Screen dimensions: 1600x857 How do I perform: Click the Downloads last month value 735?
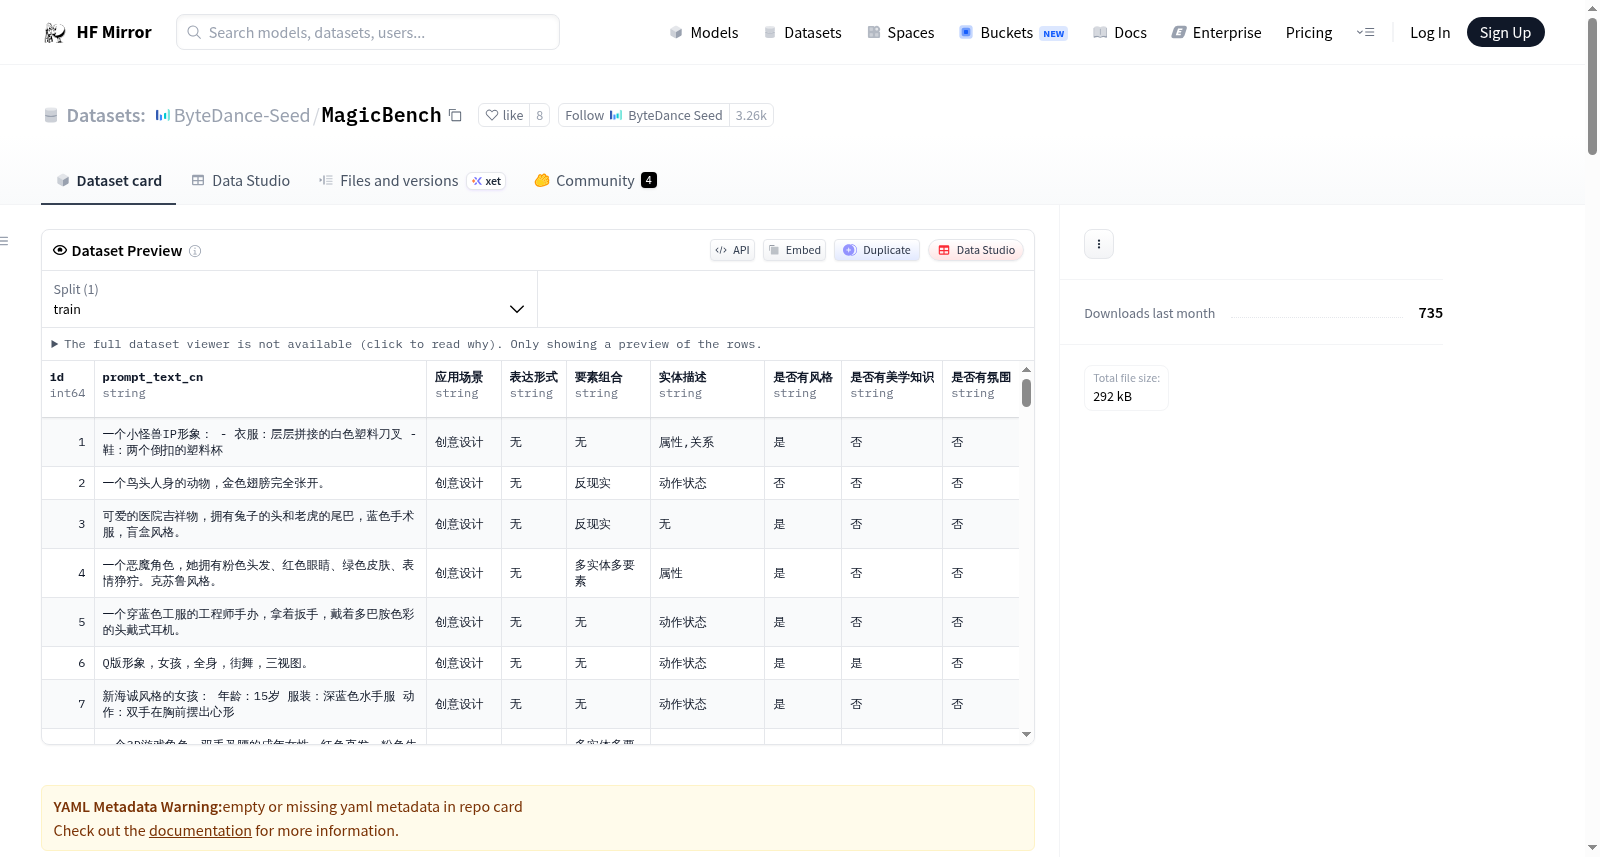point(1430,313)
